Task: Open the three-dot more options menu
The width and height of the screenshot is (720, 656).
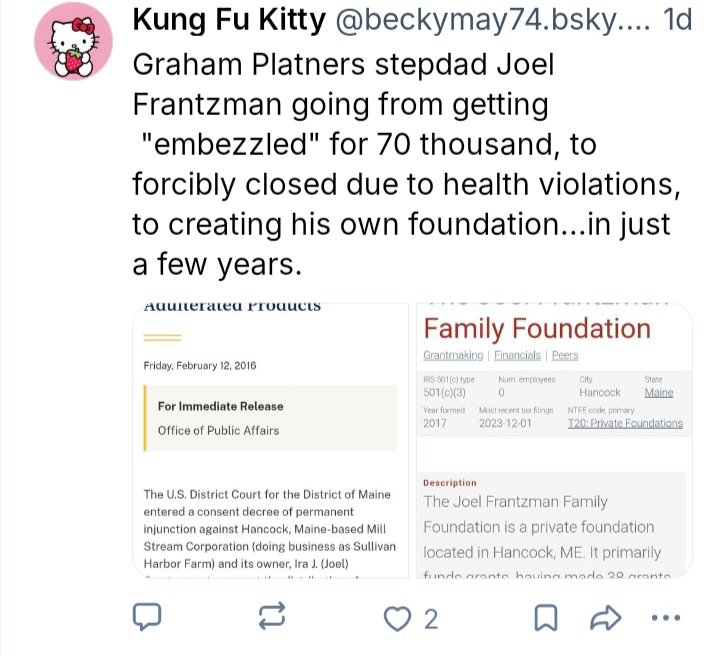Action: coord(666,618)
